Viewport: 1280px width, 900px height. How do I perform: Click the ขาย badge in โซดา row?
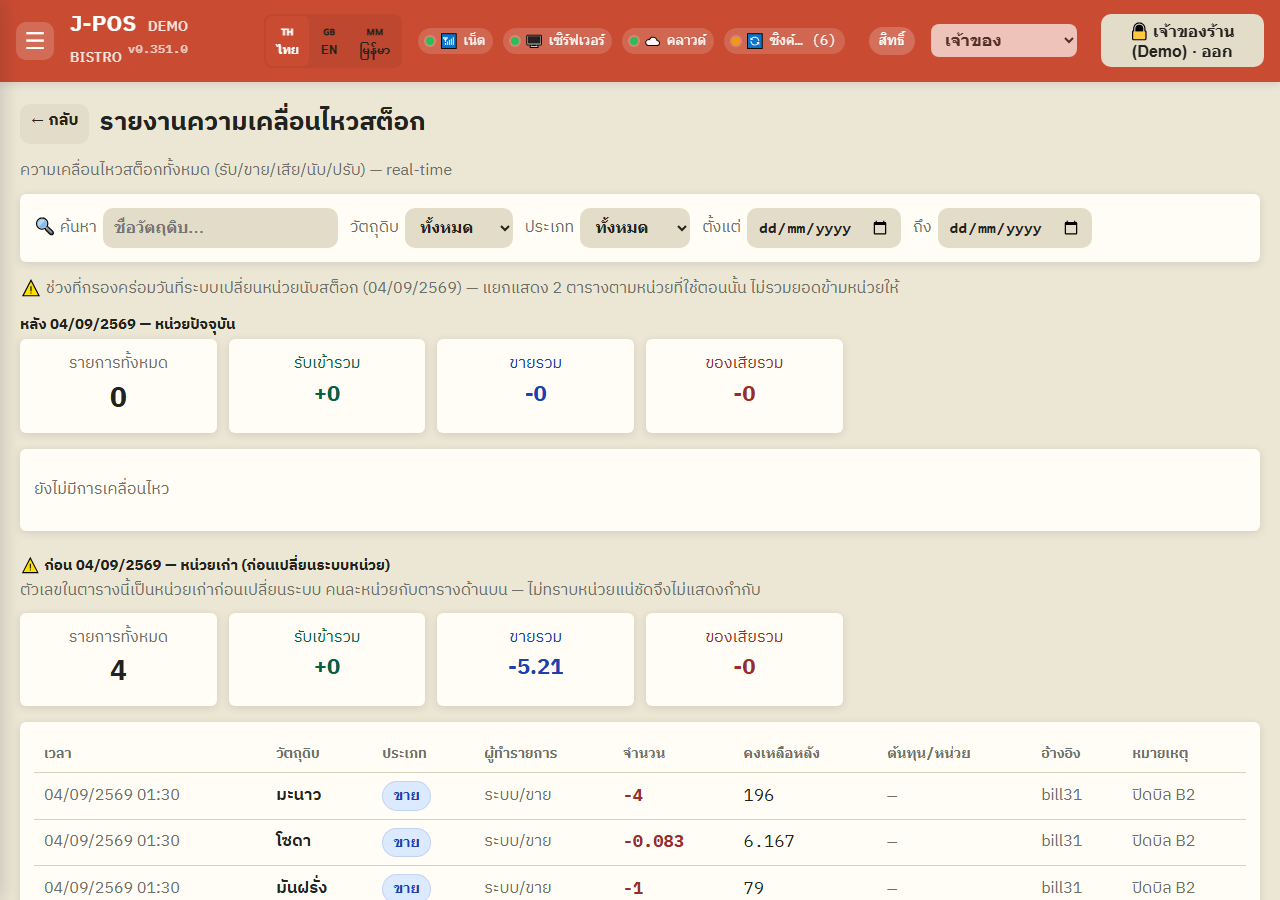coord(406,842)
